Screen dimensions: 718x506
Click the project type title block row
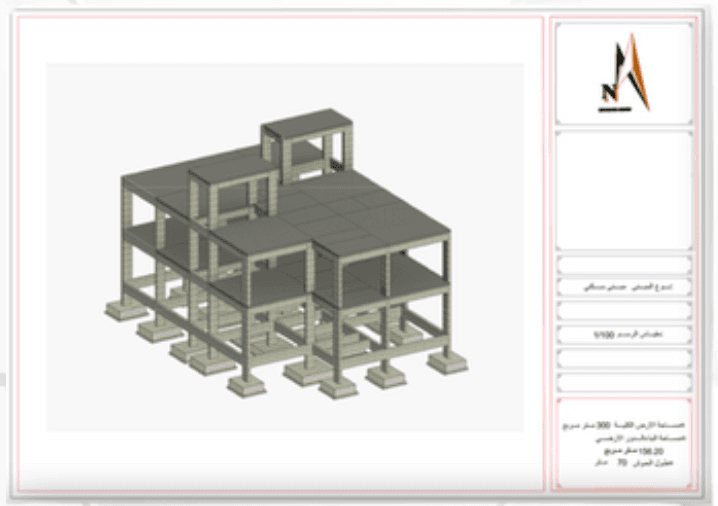[x=624, y=288]
